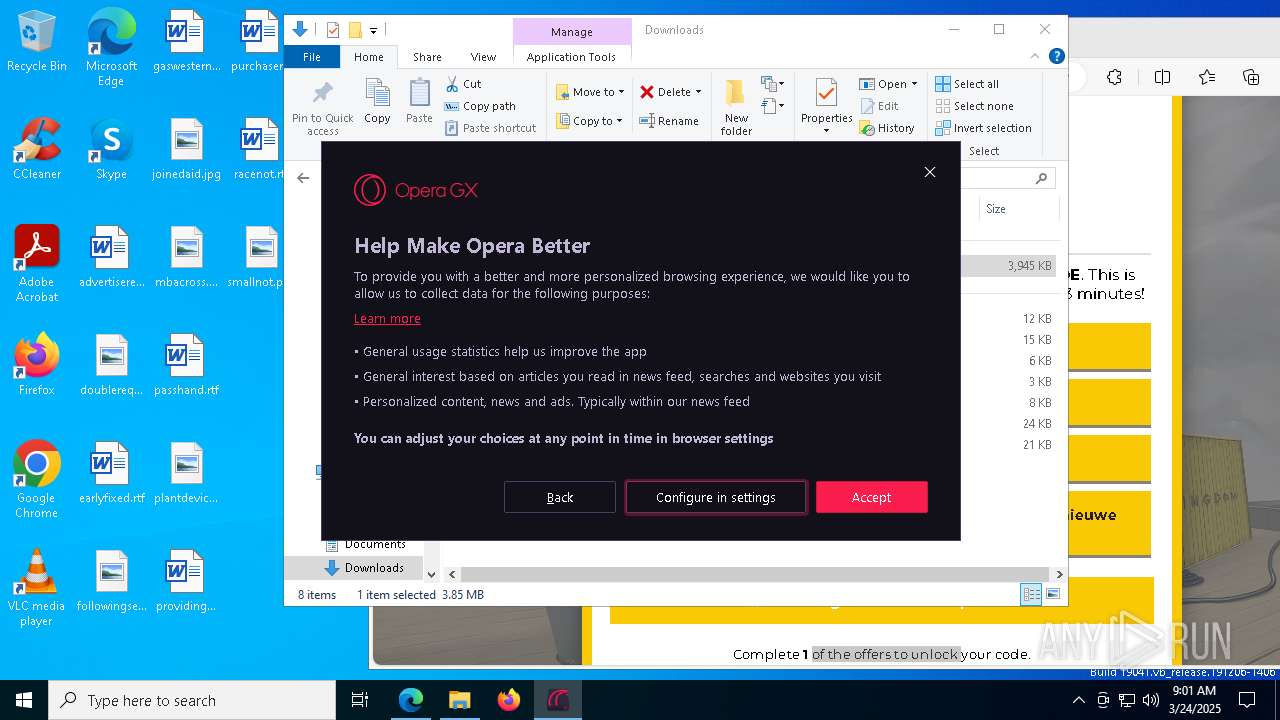This screenshot has width=1280, height=720.
Task: Open the Application Tools tab
Action: (x=571, y=57)
